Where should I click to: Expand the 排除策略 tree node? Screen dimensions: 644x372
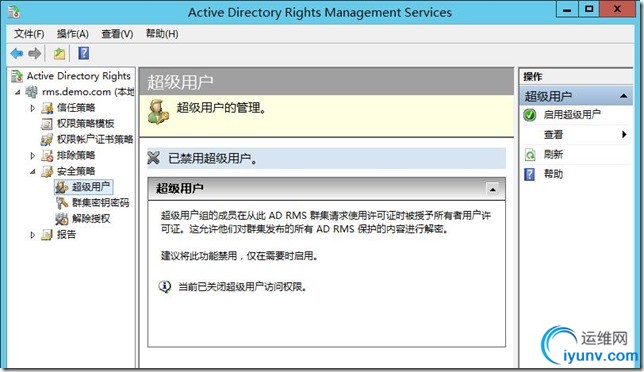(33, 156)
